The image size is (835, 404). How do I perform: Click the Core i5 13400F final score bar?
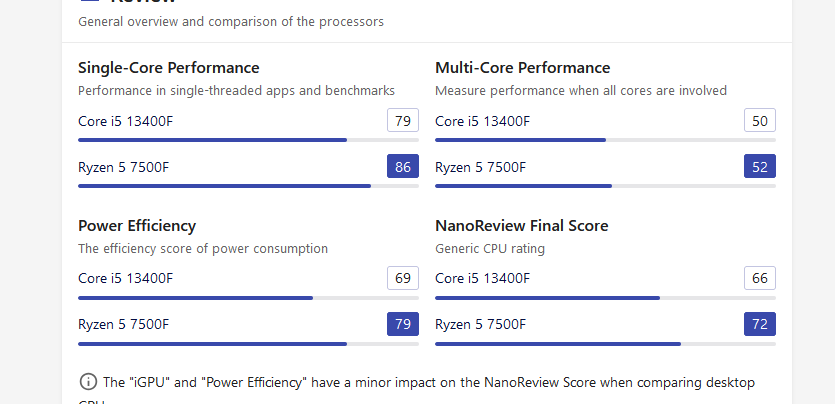(605, 298)
